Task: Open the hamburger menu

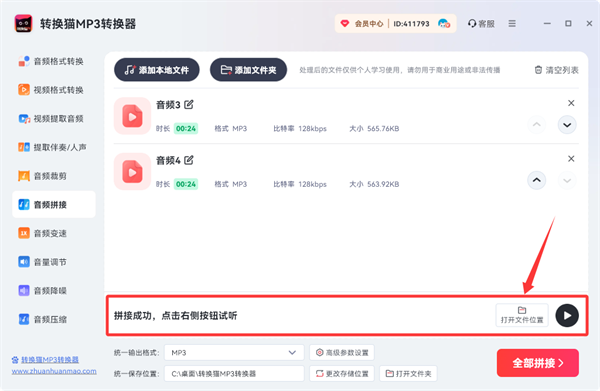Action: [512, 24]
